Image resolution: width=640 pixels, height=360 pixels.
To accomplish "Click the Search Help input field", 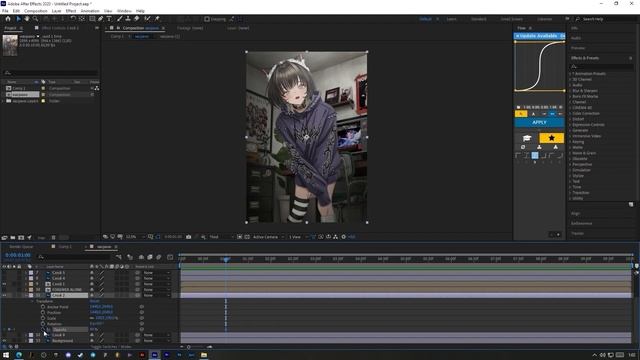I will pyautogui.click(x=606, y=19).
